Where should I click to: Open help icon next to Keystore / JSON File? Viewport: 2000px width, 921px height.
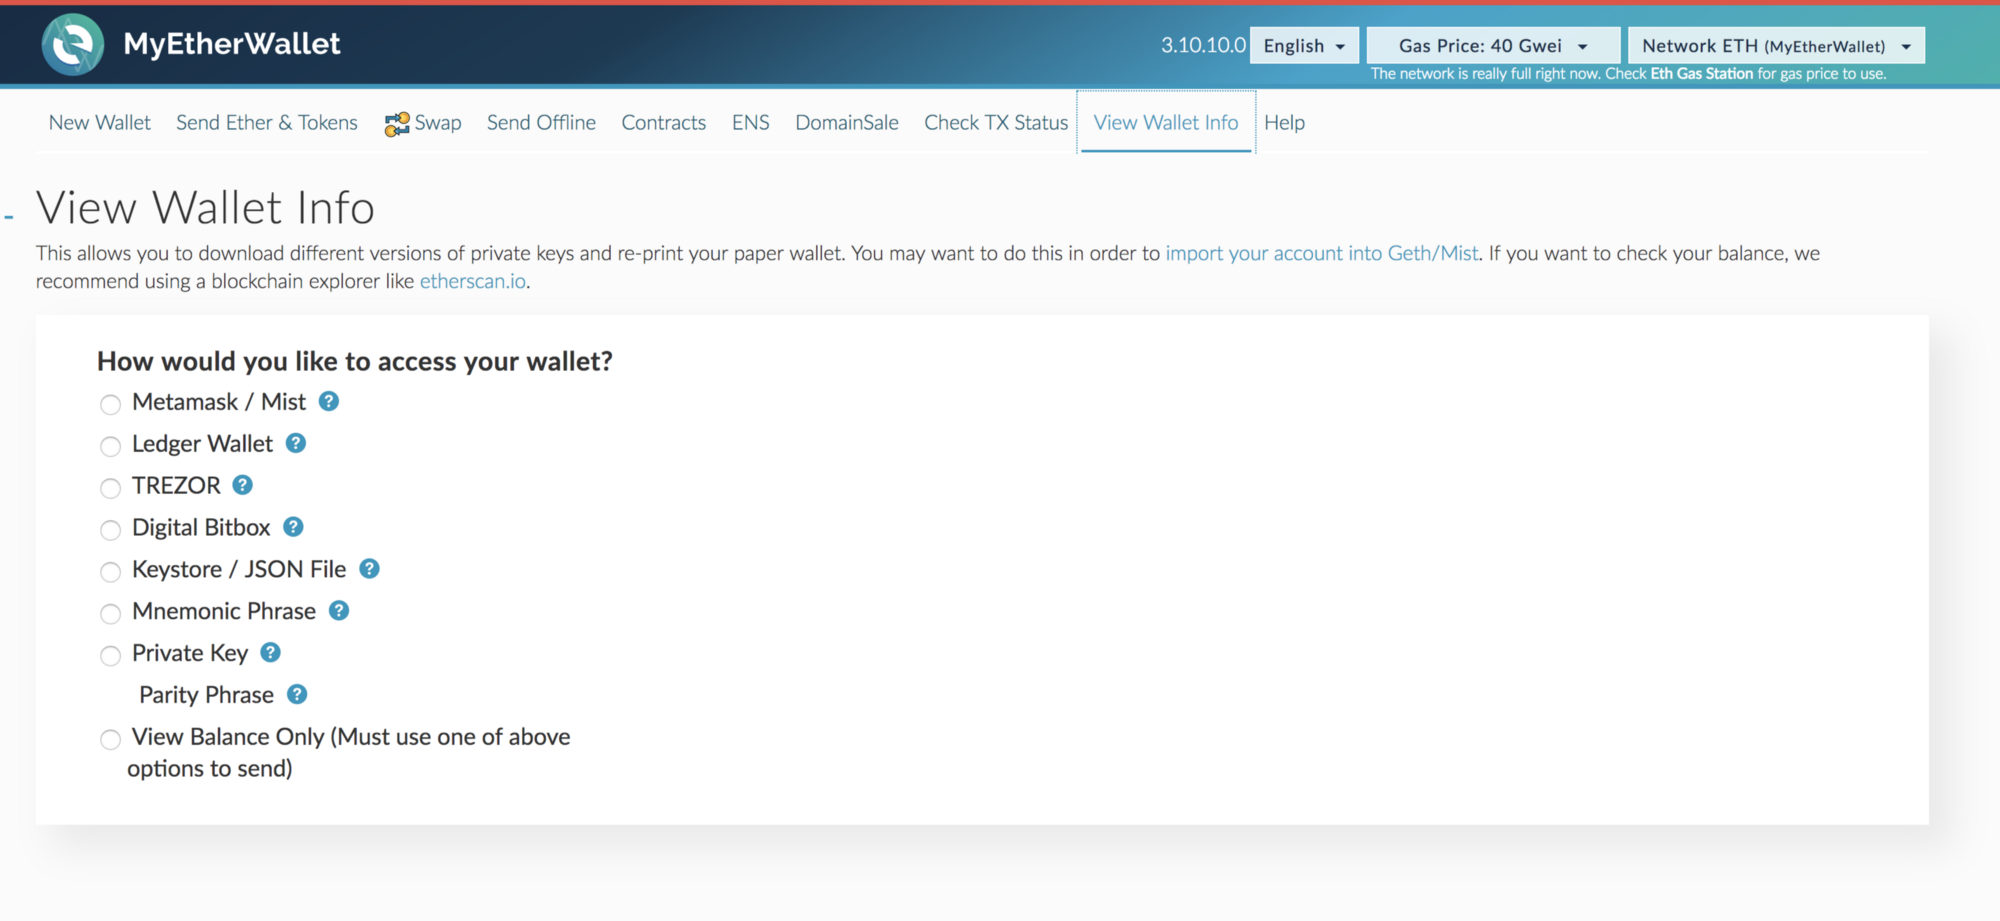click(370, 569)
